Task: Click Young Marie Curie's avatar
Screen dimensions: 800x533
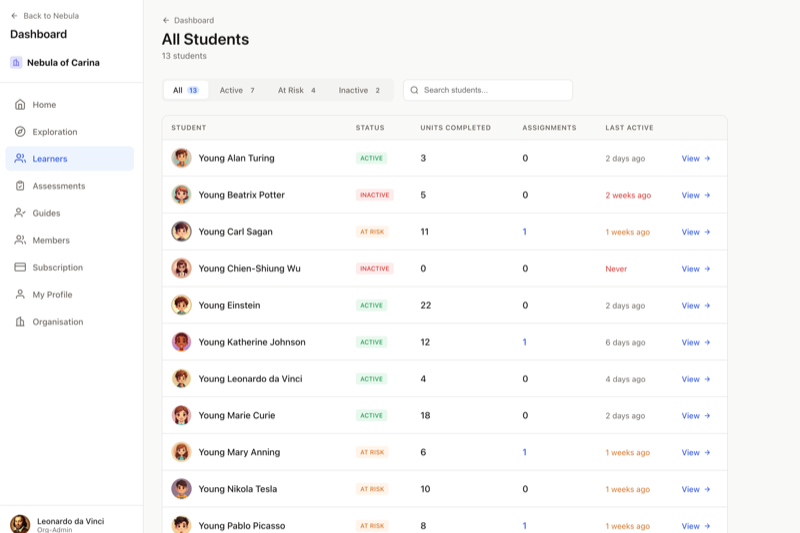Action: 181,415
